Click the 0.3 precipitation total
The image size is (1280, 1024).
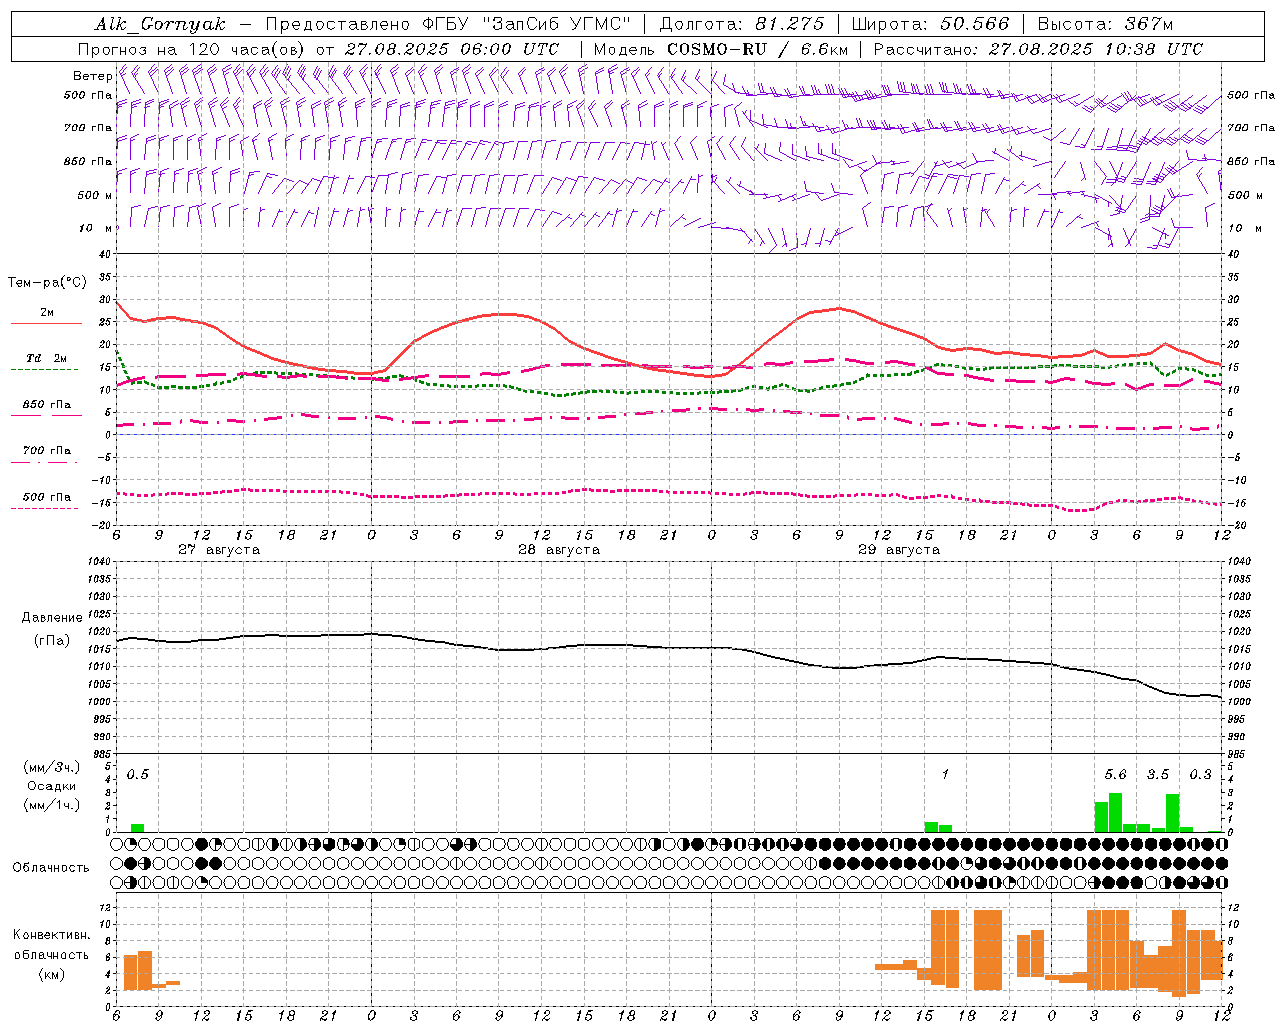tap(1200, 774)
